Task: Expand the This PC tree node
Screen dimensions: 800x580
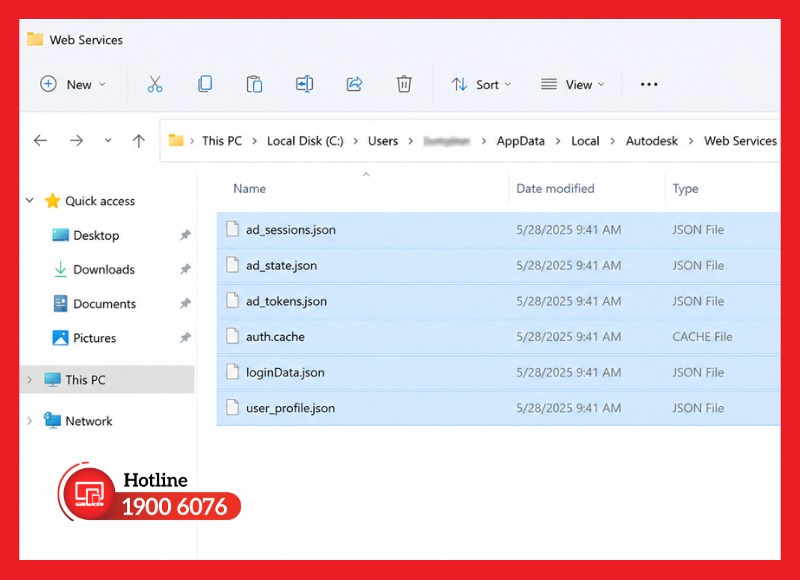Action: click(30, 380)
